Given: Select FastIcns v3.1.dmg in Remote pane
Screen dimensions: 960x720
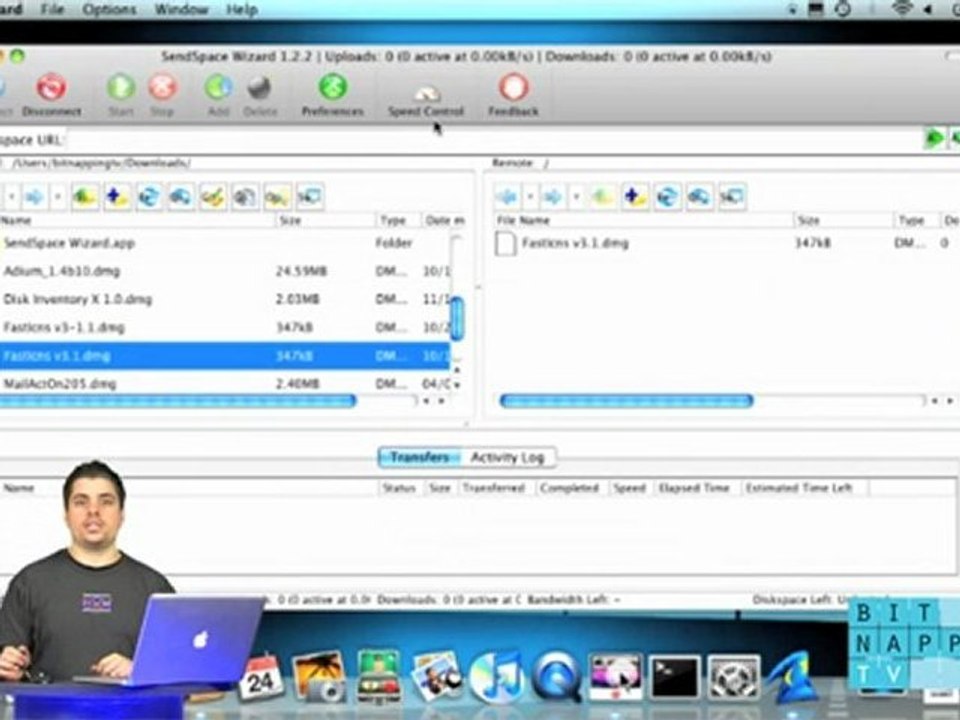Looking at the screenshot, I should [726, 243].
